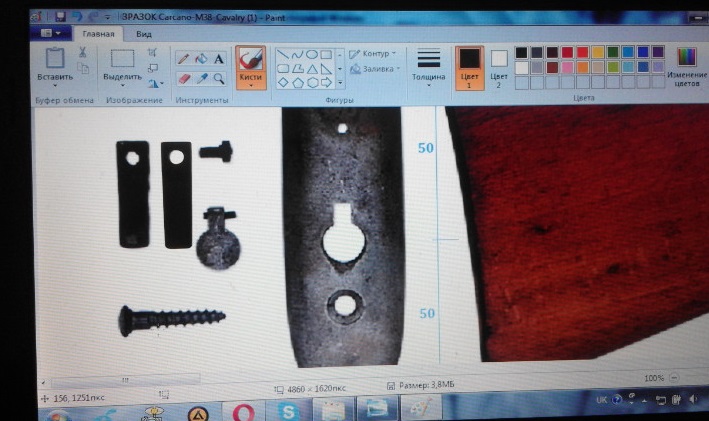The width and height of the screenshot is (709, 421).
Task: Open the Rotate or flip dropdown
Action: (156, 84)
